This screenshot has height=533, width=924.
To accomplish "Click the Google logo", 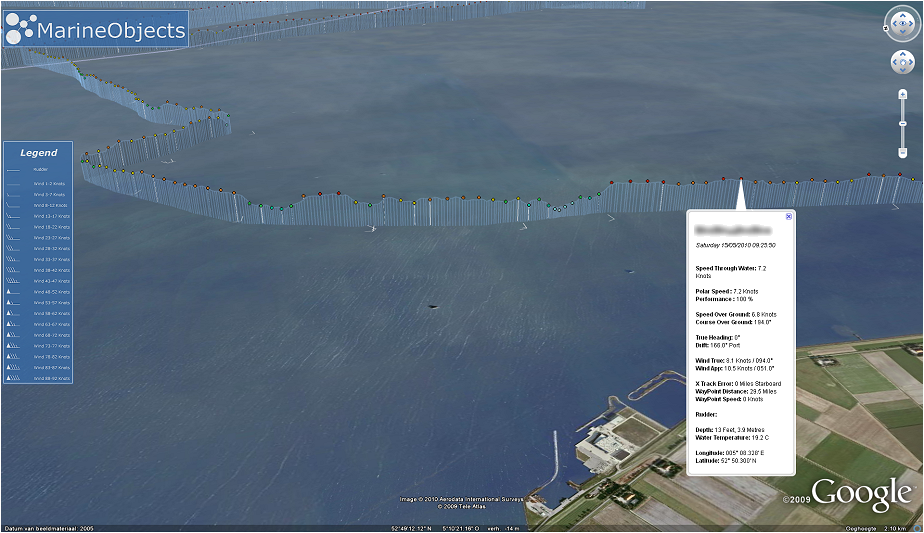I will (862, 494).
